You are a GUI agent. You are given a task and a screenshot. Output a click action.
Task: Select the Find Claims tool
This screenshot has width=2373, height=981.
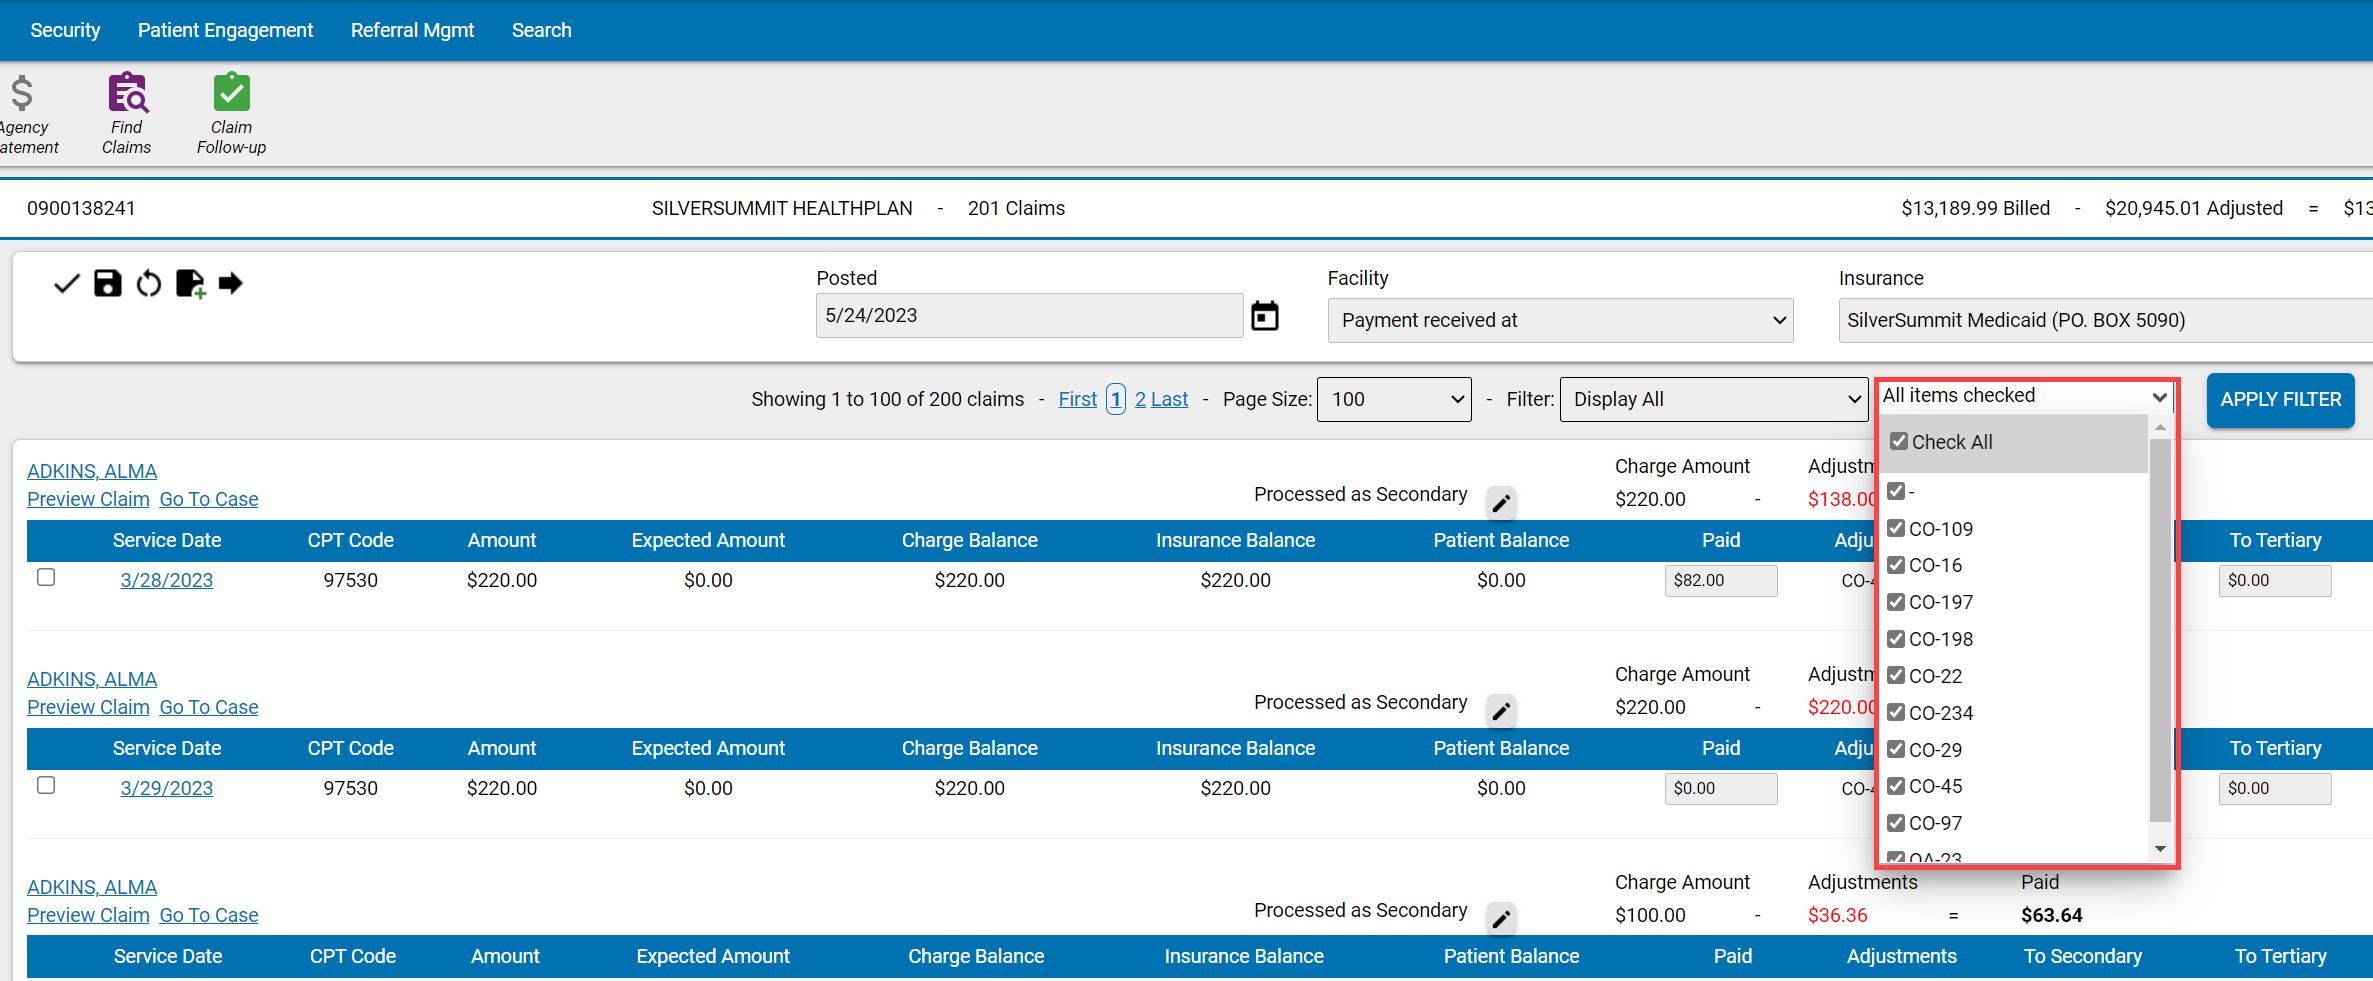click(126, 110)
